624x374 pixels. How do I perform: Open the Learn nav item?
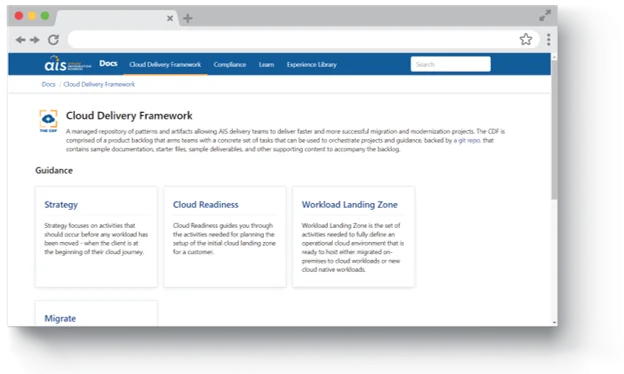(x=266, y=64)
